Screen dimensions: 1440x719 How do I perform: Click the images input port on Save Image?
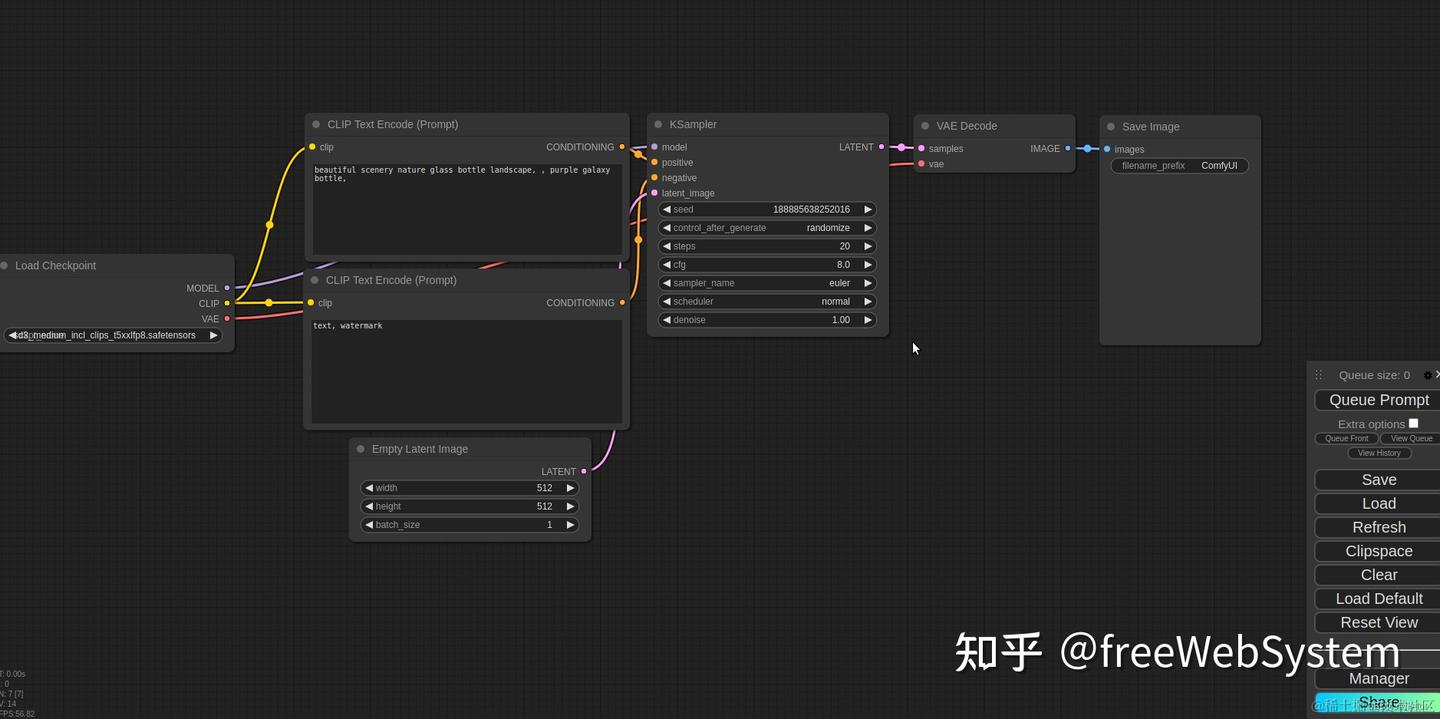click(x=1107, y=149)
